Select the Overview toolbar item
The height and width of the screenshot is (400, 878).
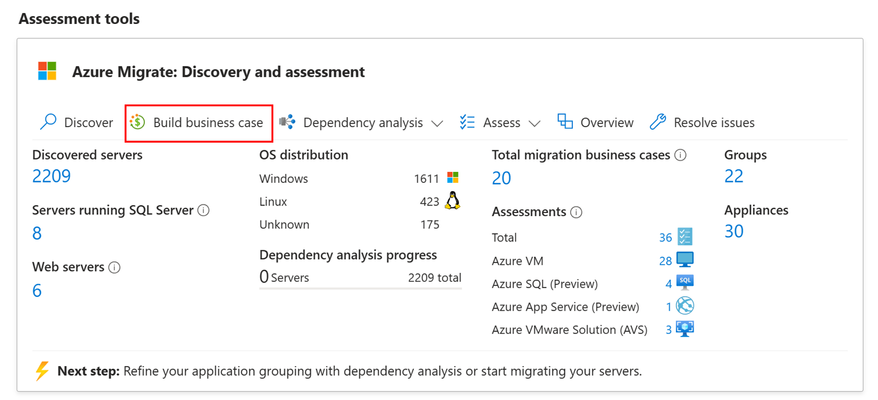[x=596, y=122]
